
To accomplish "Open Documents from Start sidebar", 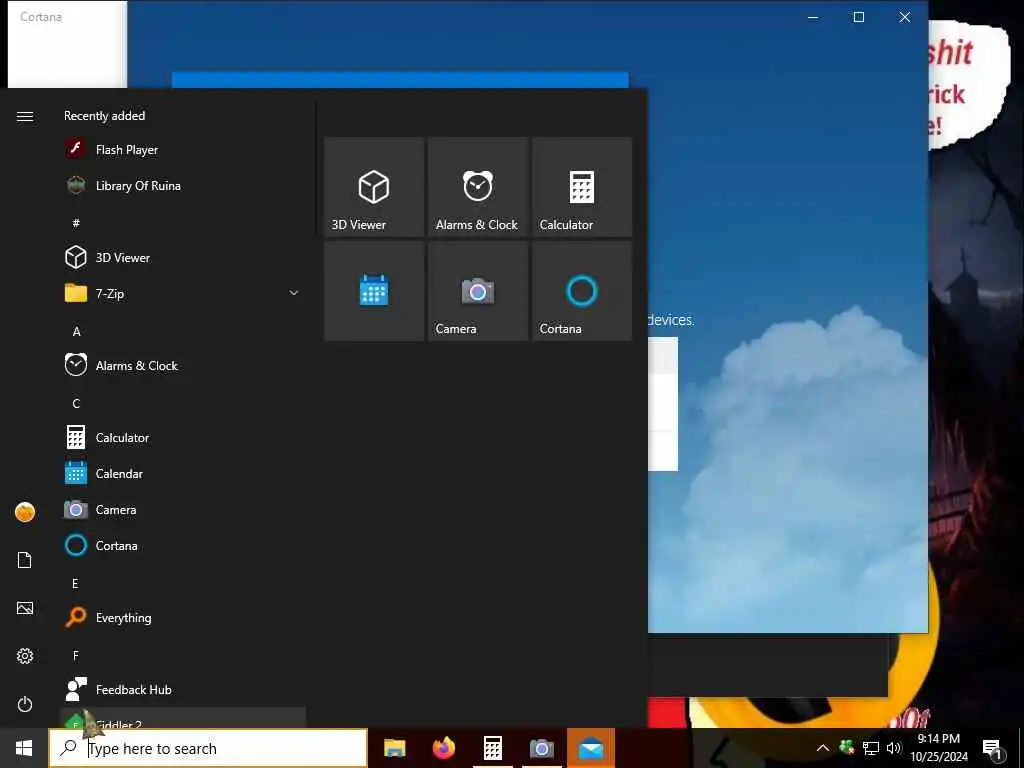I will pyautogui.click(x=25, y=560).
